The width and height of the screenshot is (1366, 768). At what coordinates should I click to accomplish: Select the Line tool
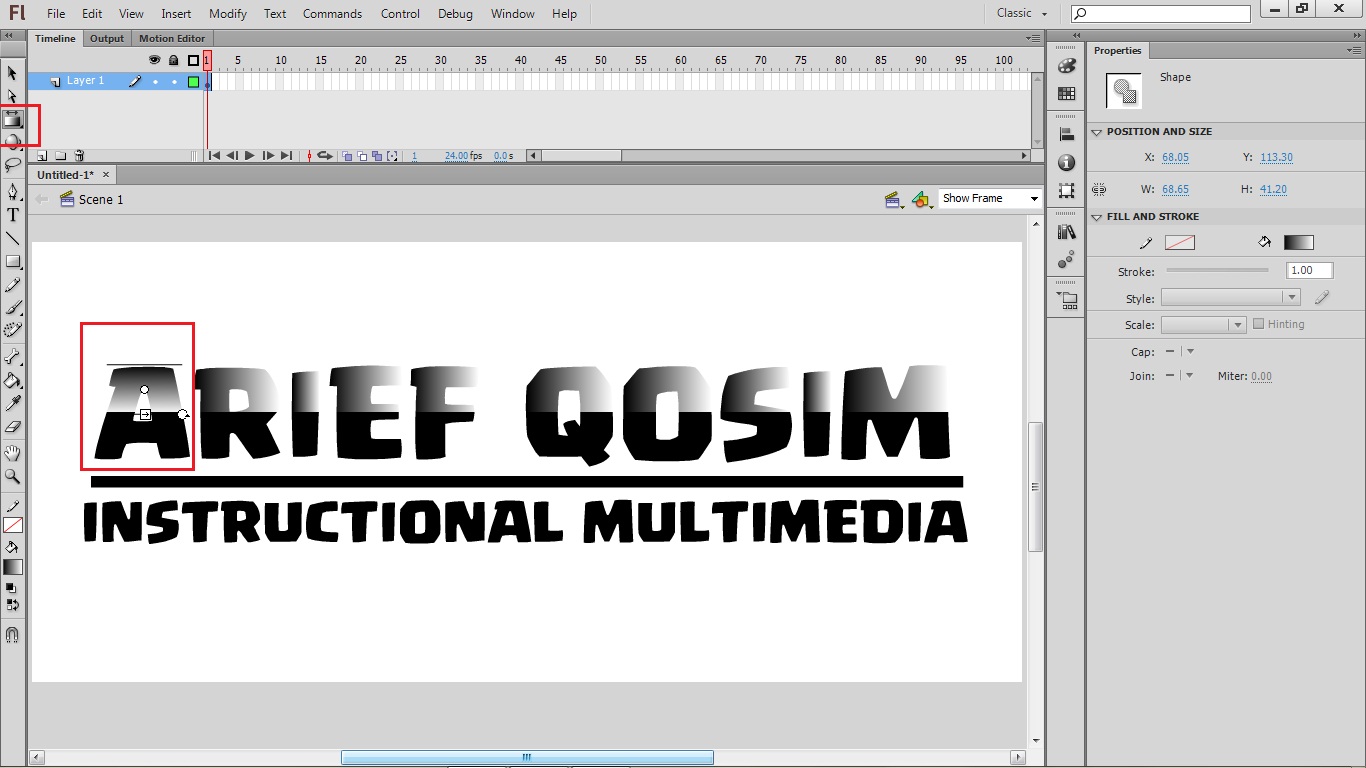tap(13, 238)
